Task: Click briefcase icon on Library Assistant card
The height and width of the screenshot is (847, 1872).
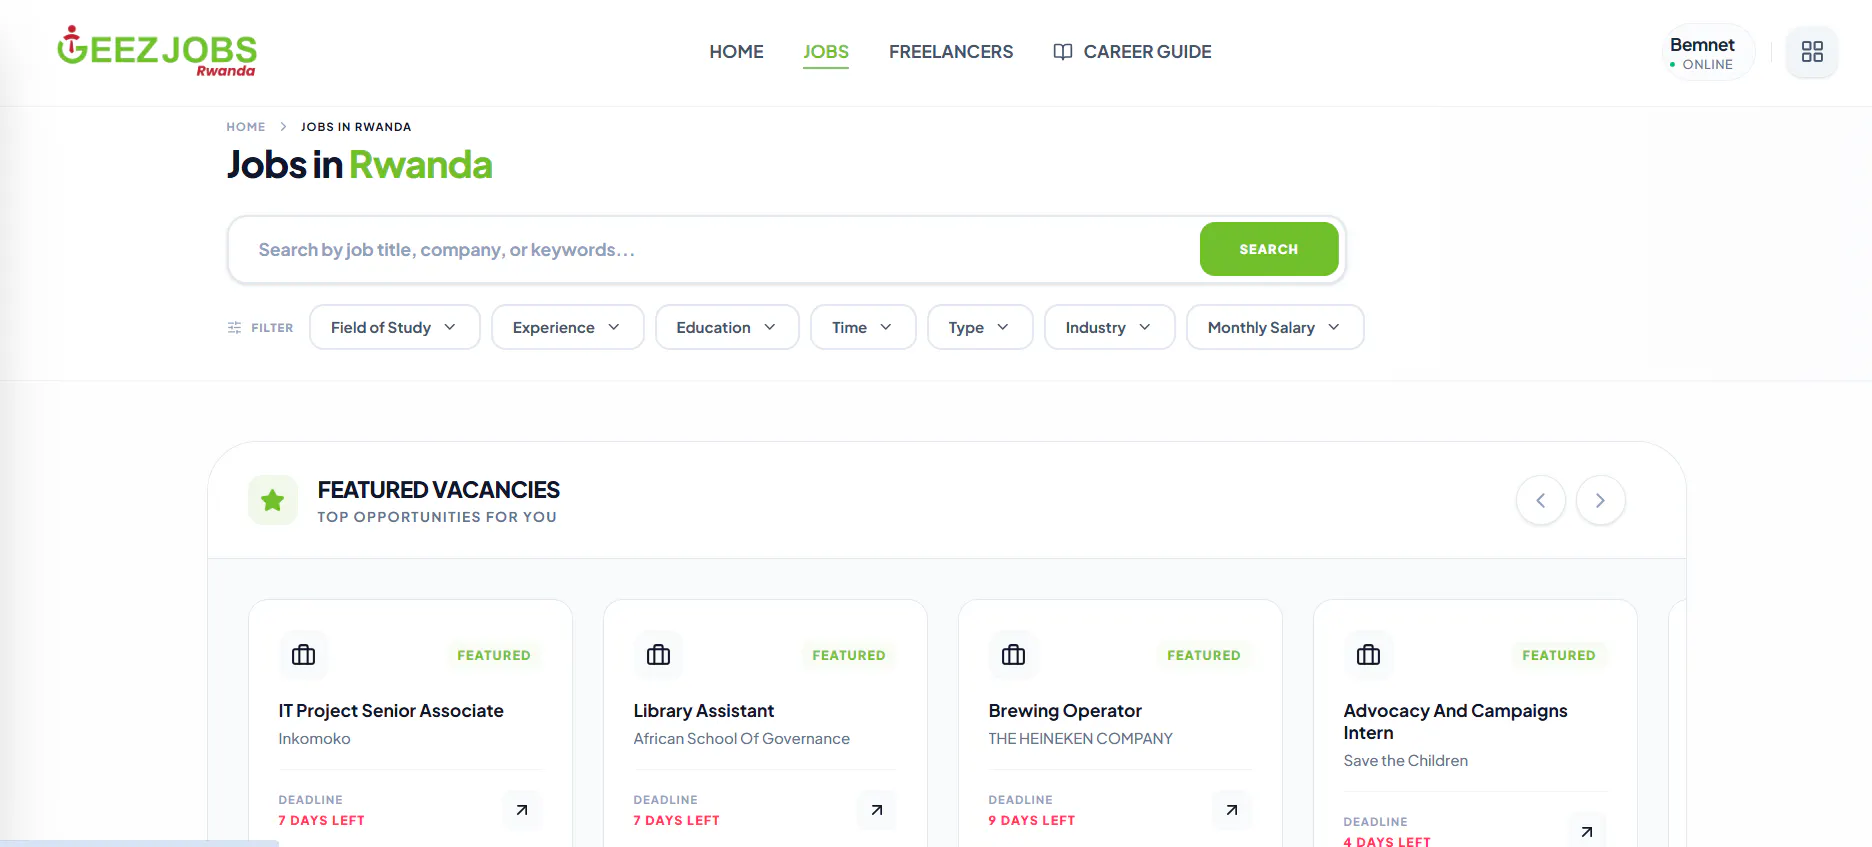Action: [659, 655]
